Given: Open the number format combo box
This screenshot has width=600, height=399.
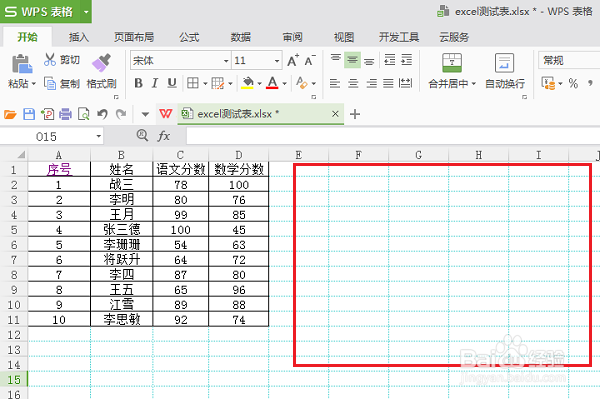Looking at the screenshot, I should click(569, 60).
